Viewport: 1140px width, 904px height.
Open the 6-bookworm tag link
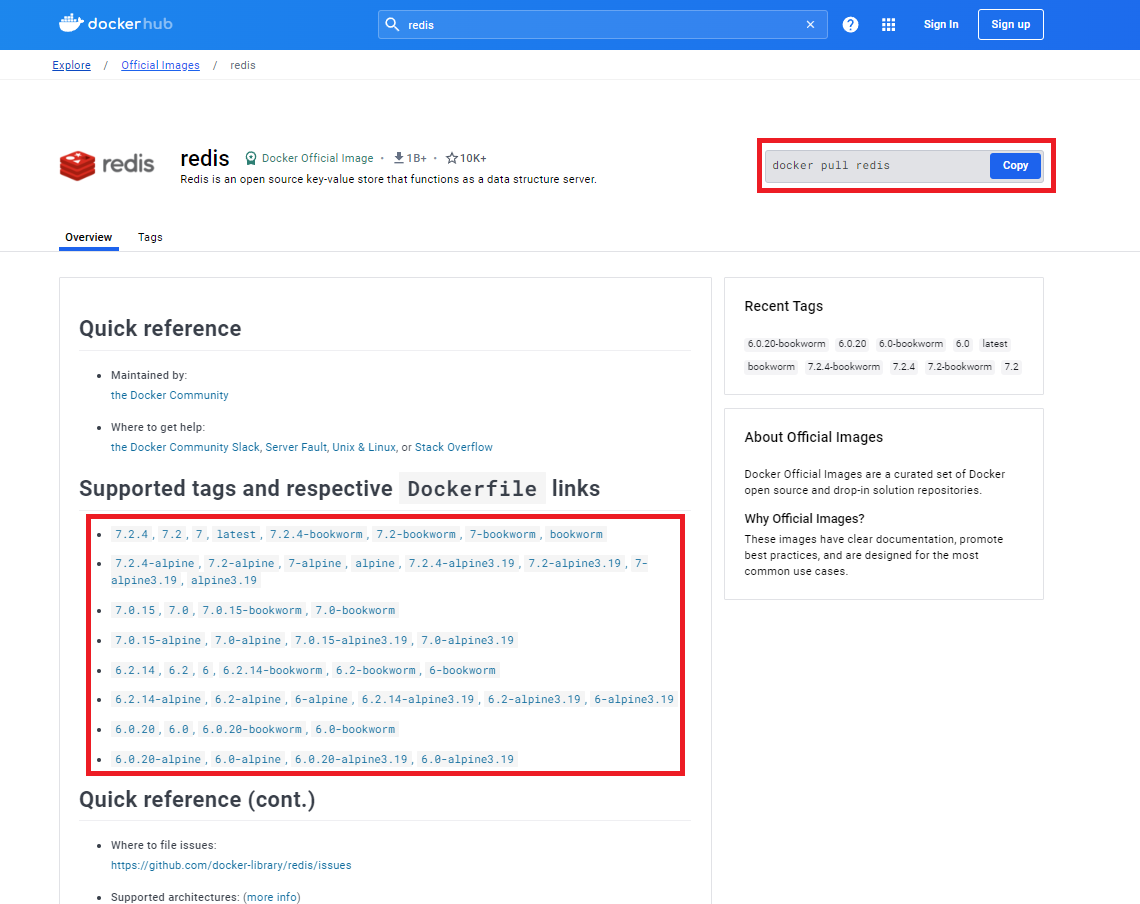tap(462, 671)
